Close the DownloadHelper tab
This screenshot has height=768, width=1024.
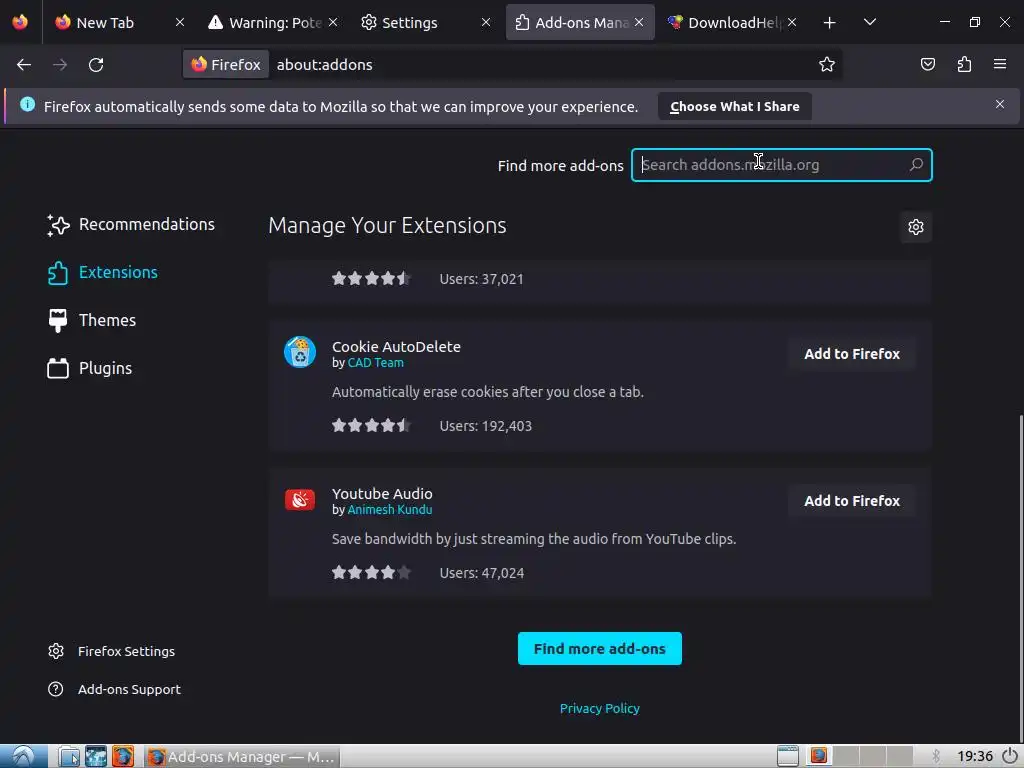coord(792,22)
